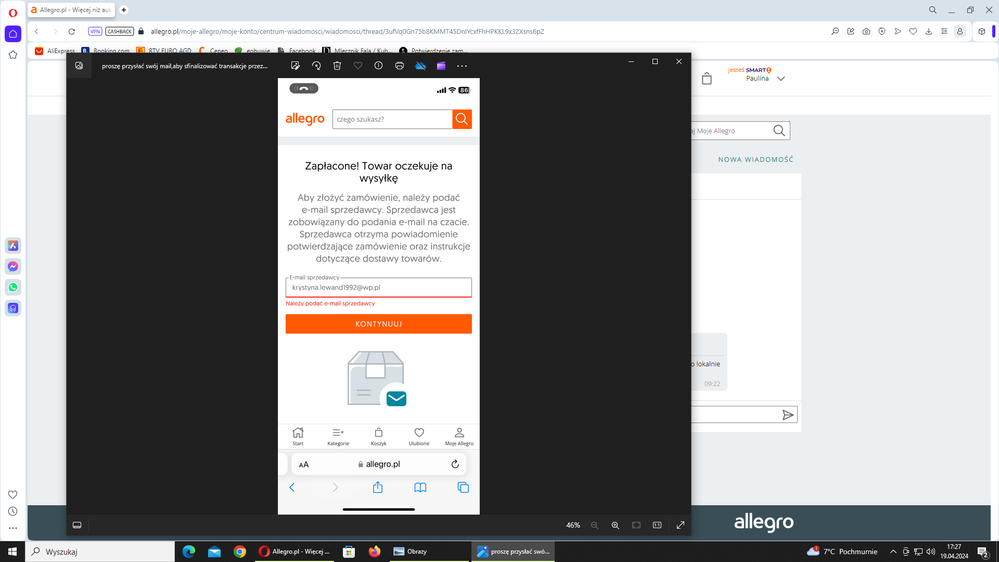
Task: Open the Photos gallery home icon
Action: [x=79, y=66]
